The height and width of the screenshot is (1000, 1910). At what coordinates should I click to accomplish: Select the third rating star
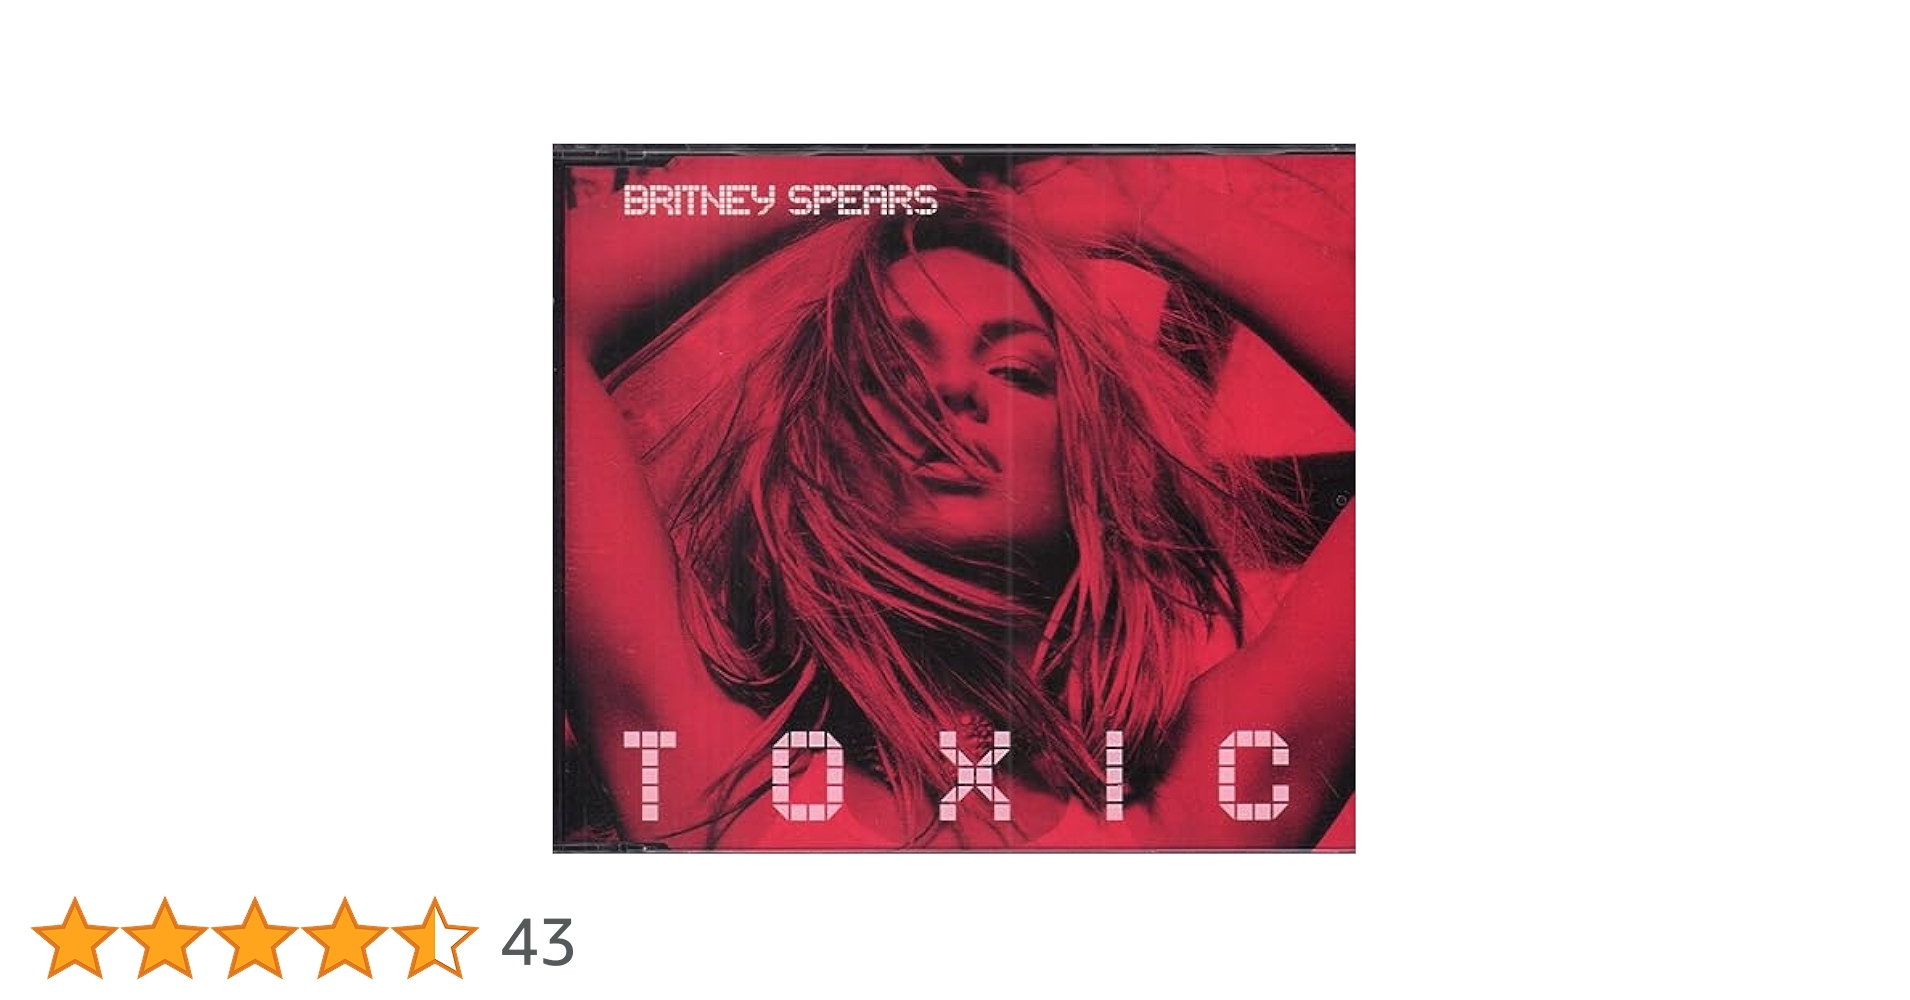pos(255,938)
